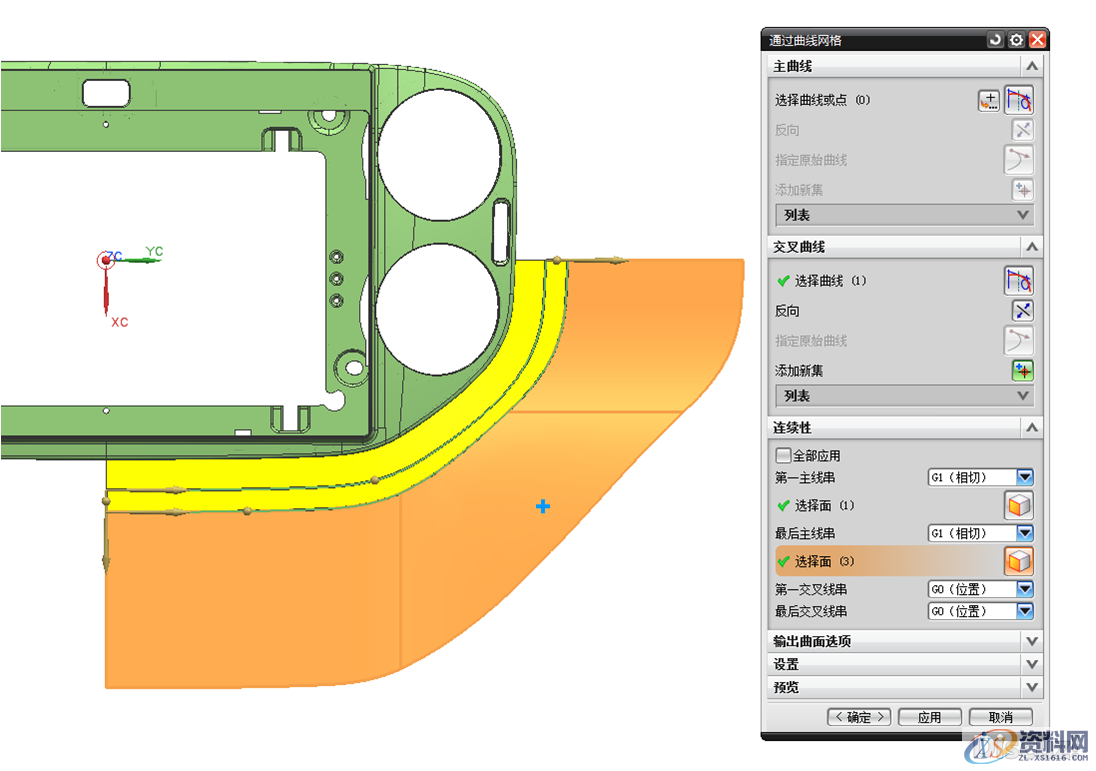Click the blue plus marker on the orange surface
Viewport: 1096px width, 771px height.
point(542,507)
